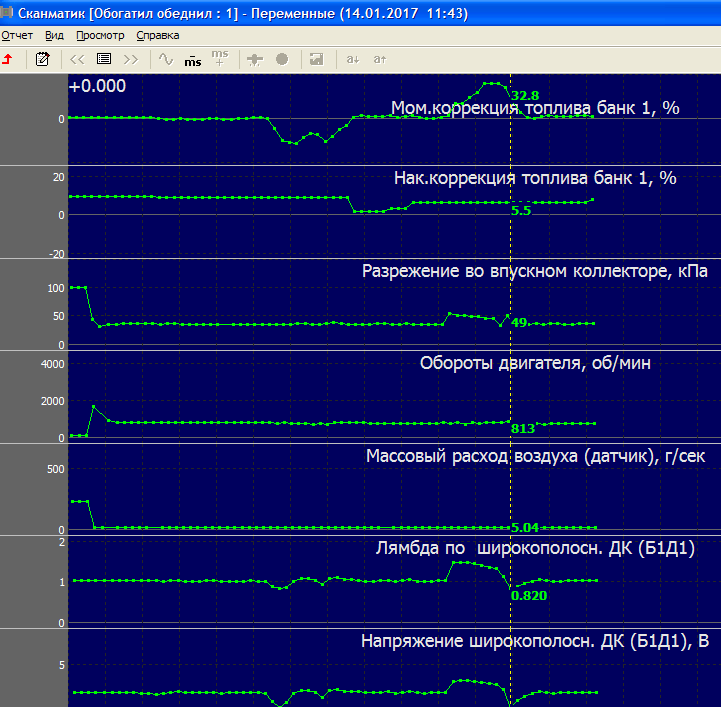Screen dimensions: 721x707
Task: Click the round record toolbar icon
Action: 282,59
